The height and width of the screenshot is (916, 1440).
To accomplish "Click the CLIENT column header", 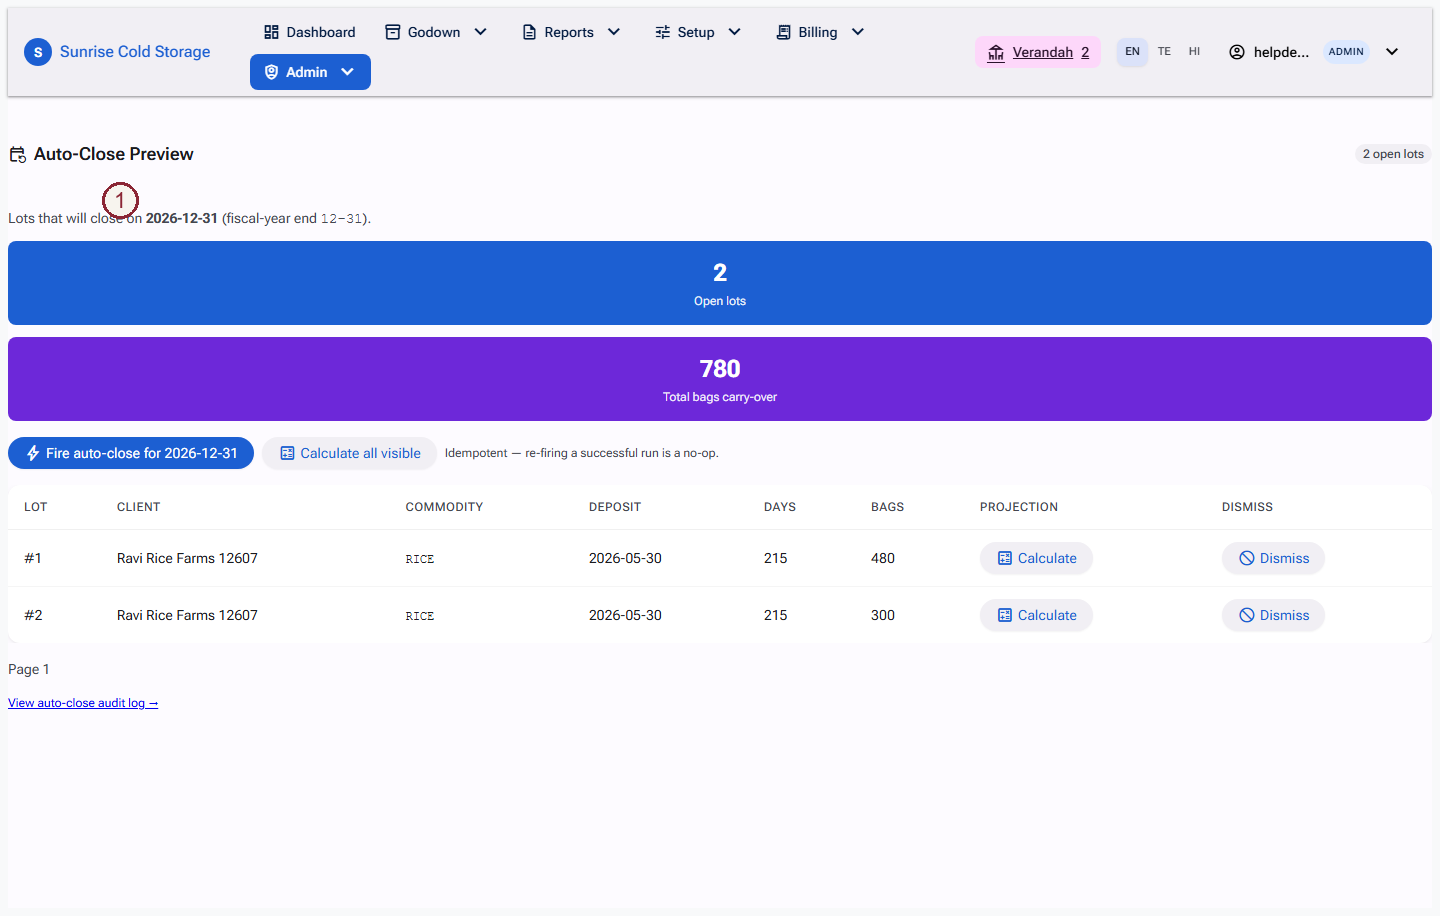I will tap(138, 507).
